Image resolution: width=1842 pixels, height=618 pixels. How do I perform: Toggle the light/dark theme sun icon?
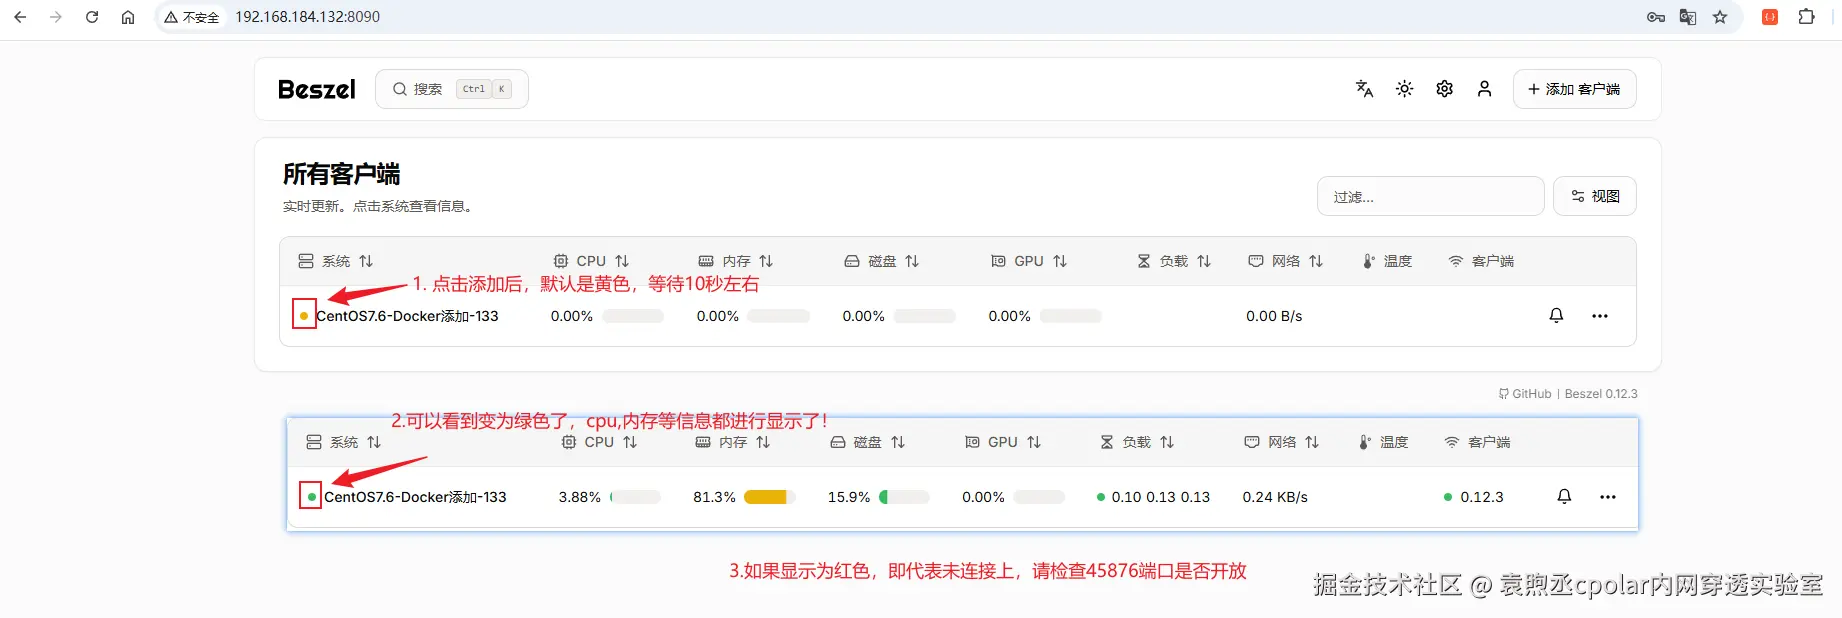pyautogui.click(x=1405, y=89)
